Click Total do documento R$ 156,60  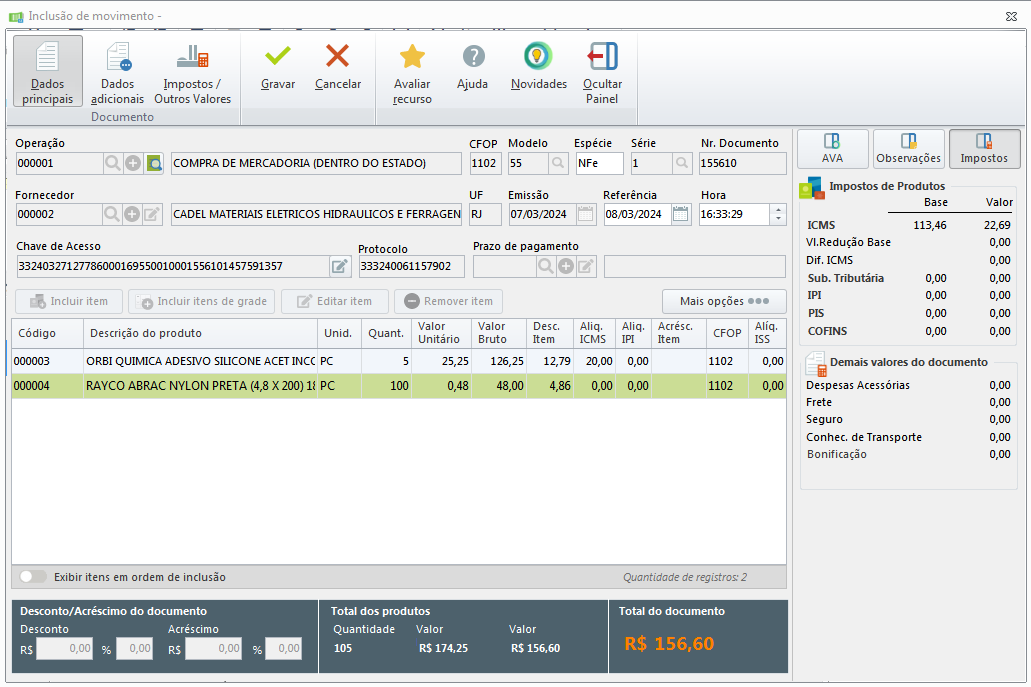(x=669, y=644)
